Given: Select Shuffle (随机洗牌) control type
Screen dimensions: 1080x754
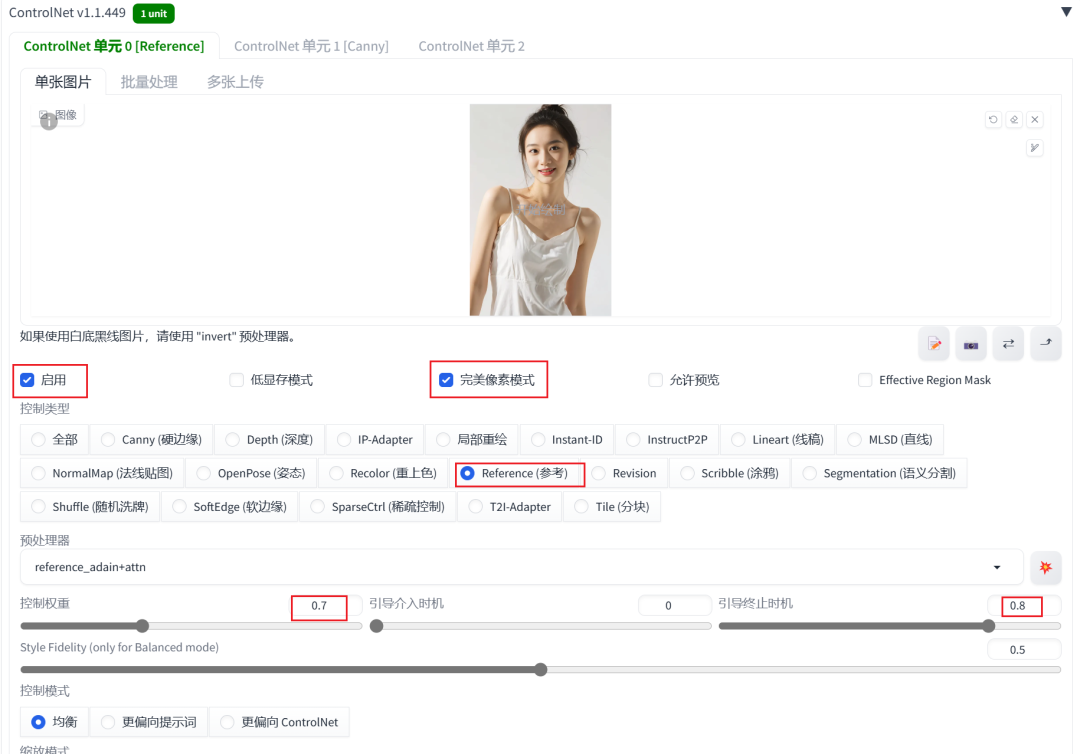Looking at the screenshot, I should point(90,507).
